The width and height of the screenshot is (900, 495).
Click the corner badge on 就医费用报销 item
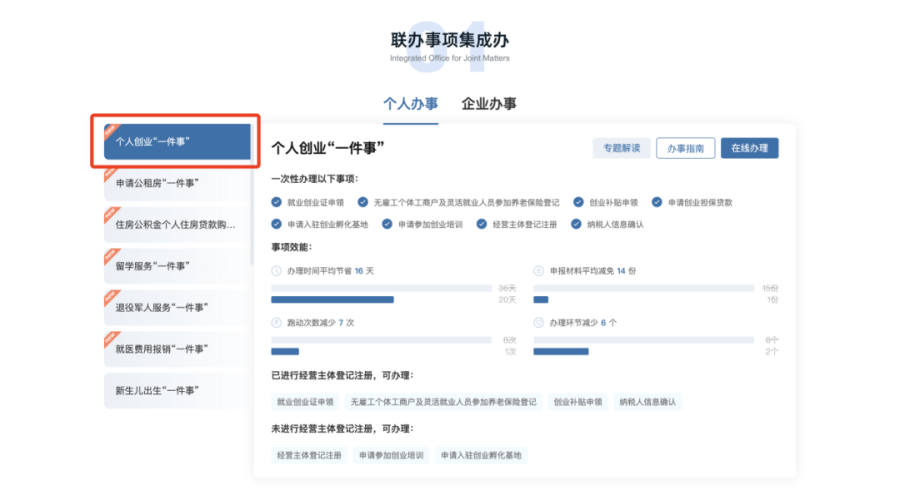pyautogui.click(x=110, y=339)
